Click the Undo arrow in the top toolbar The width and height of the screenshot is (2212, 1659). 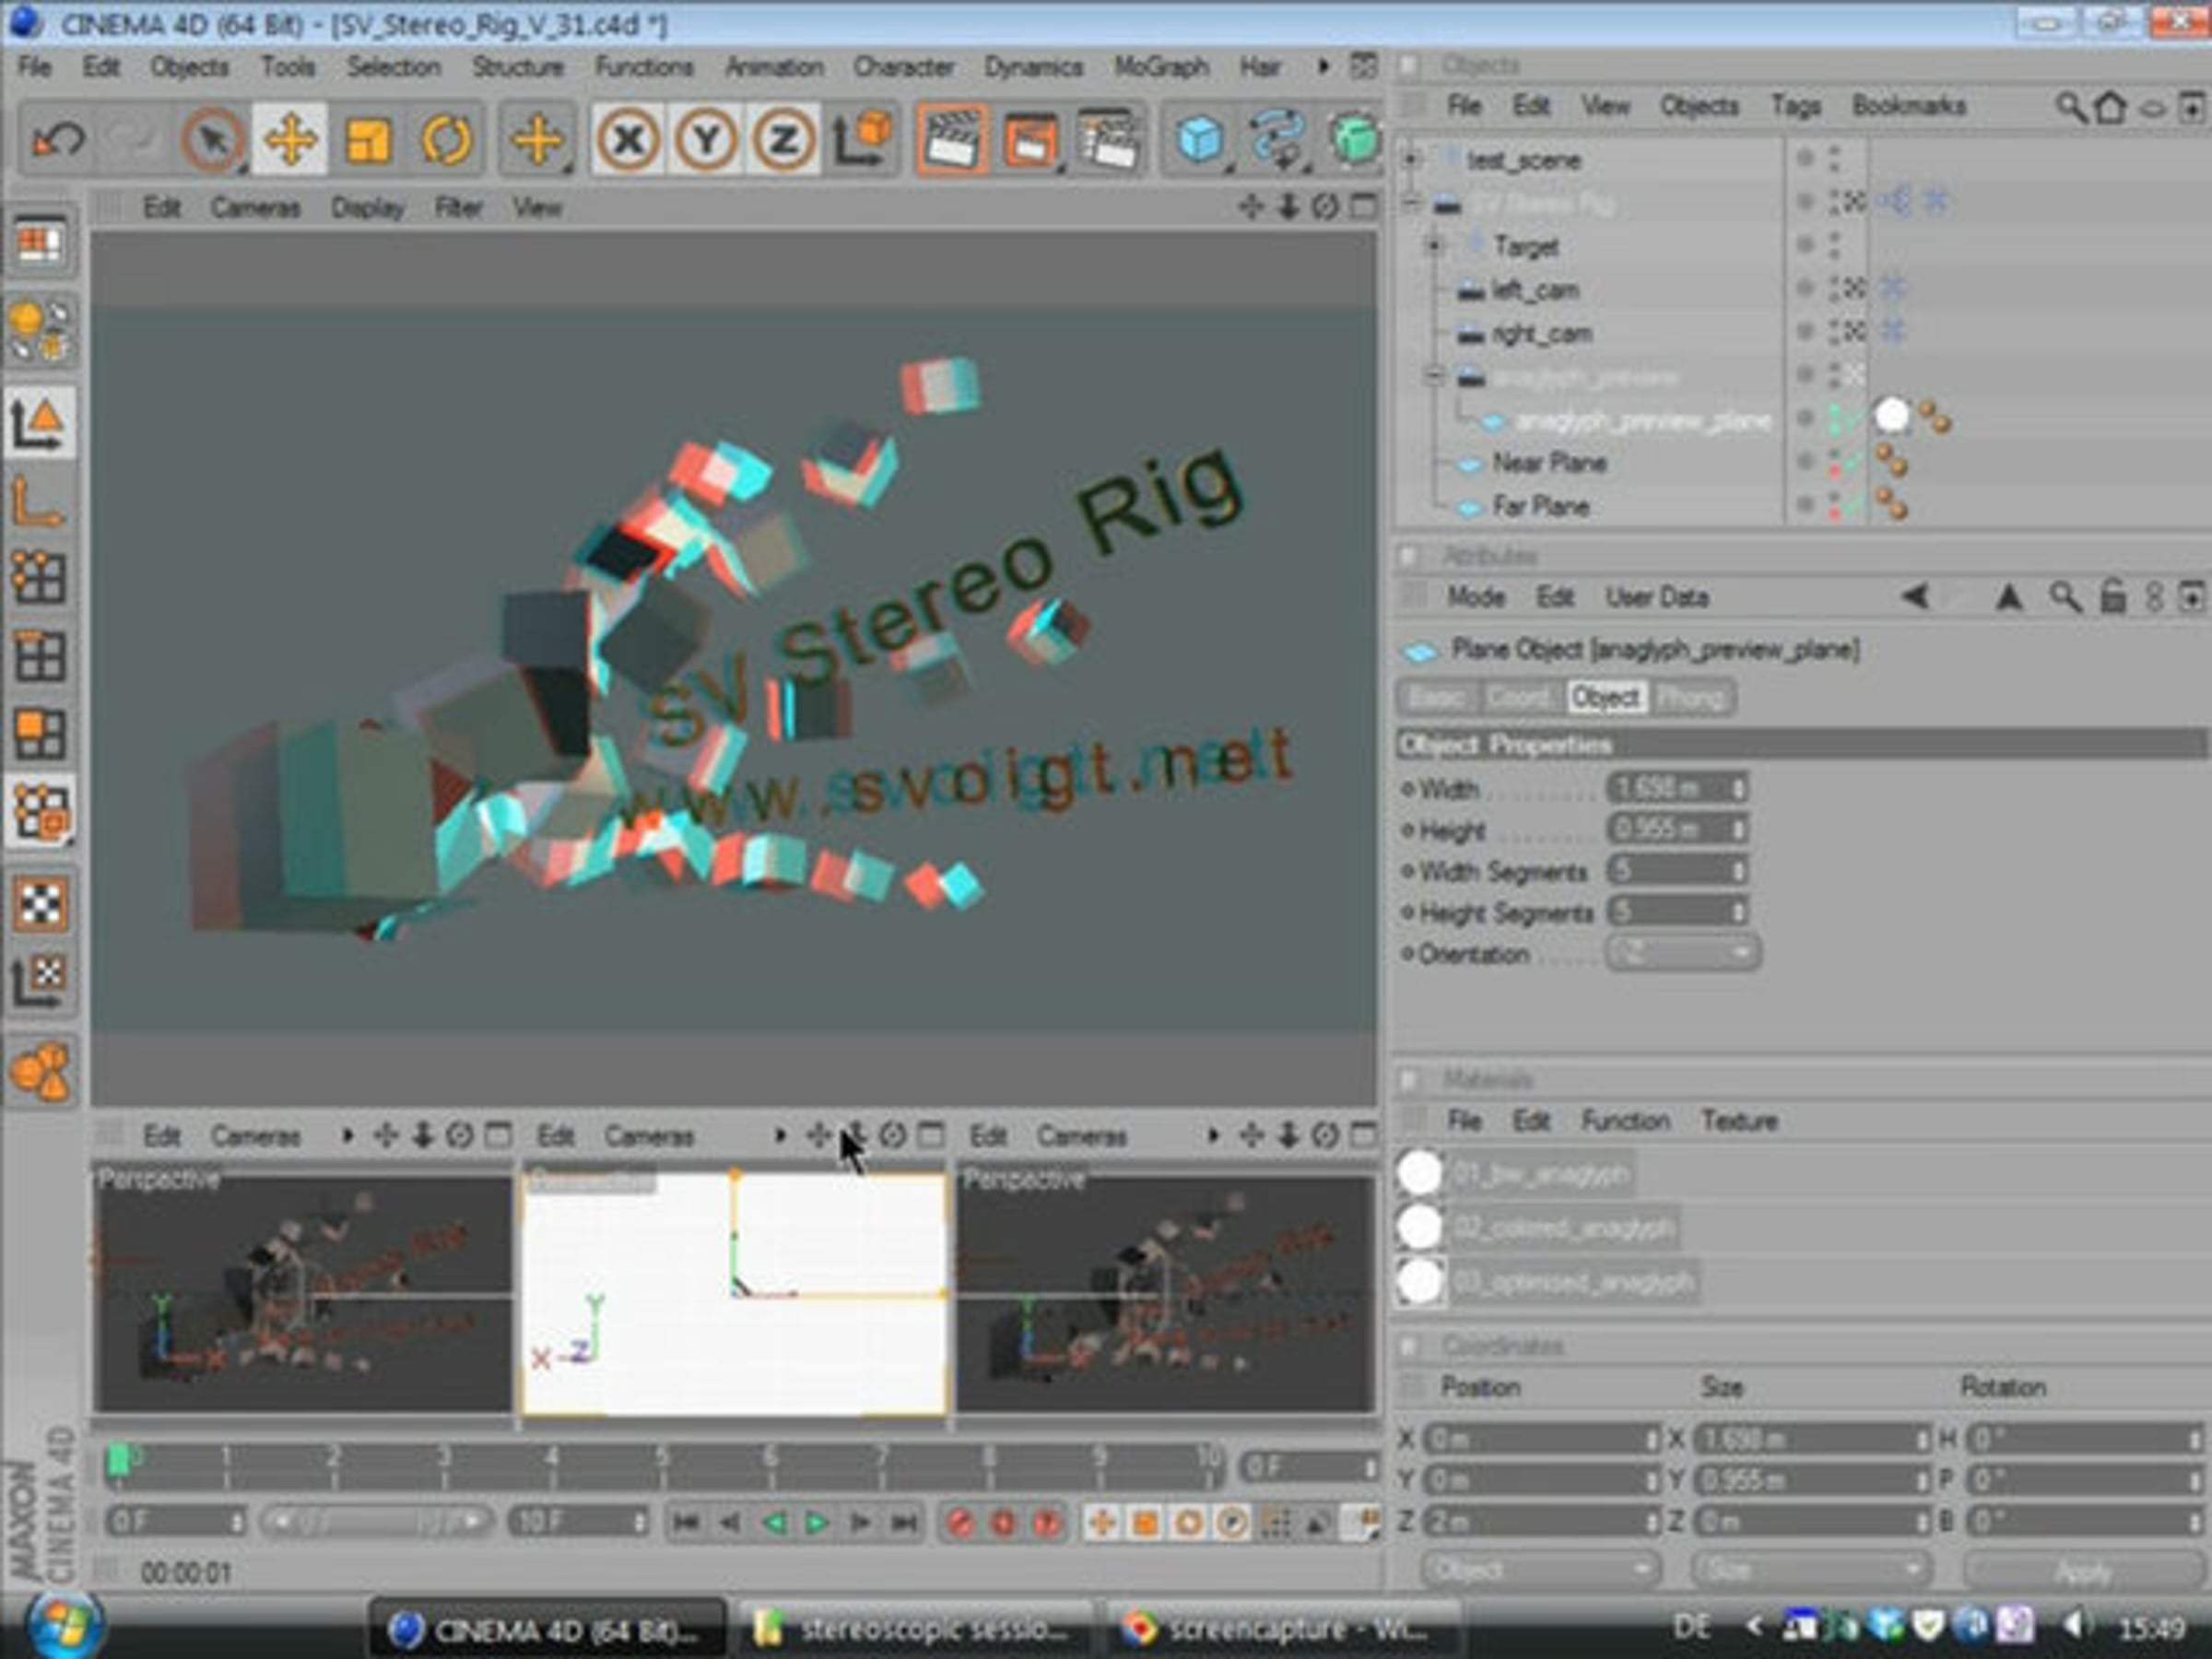[58, 139]
